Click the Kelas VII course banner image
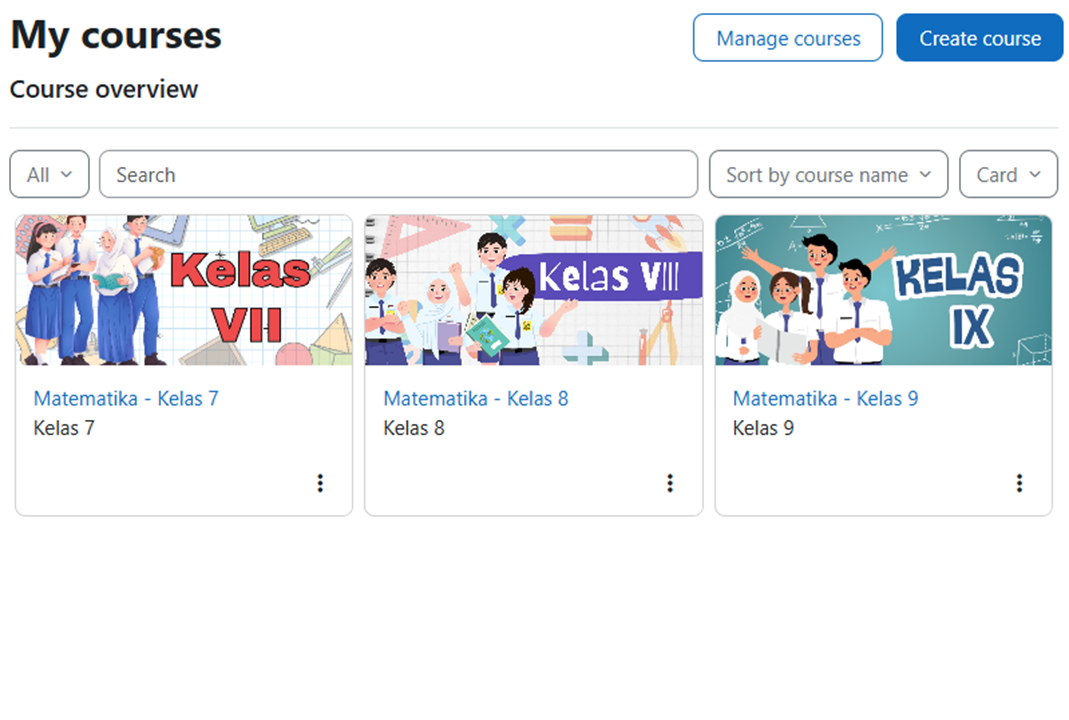The width and height of the screenshot is (1069, 720). 184,290
